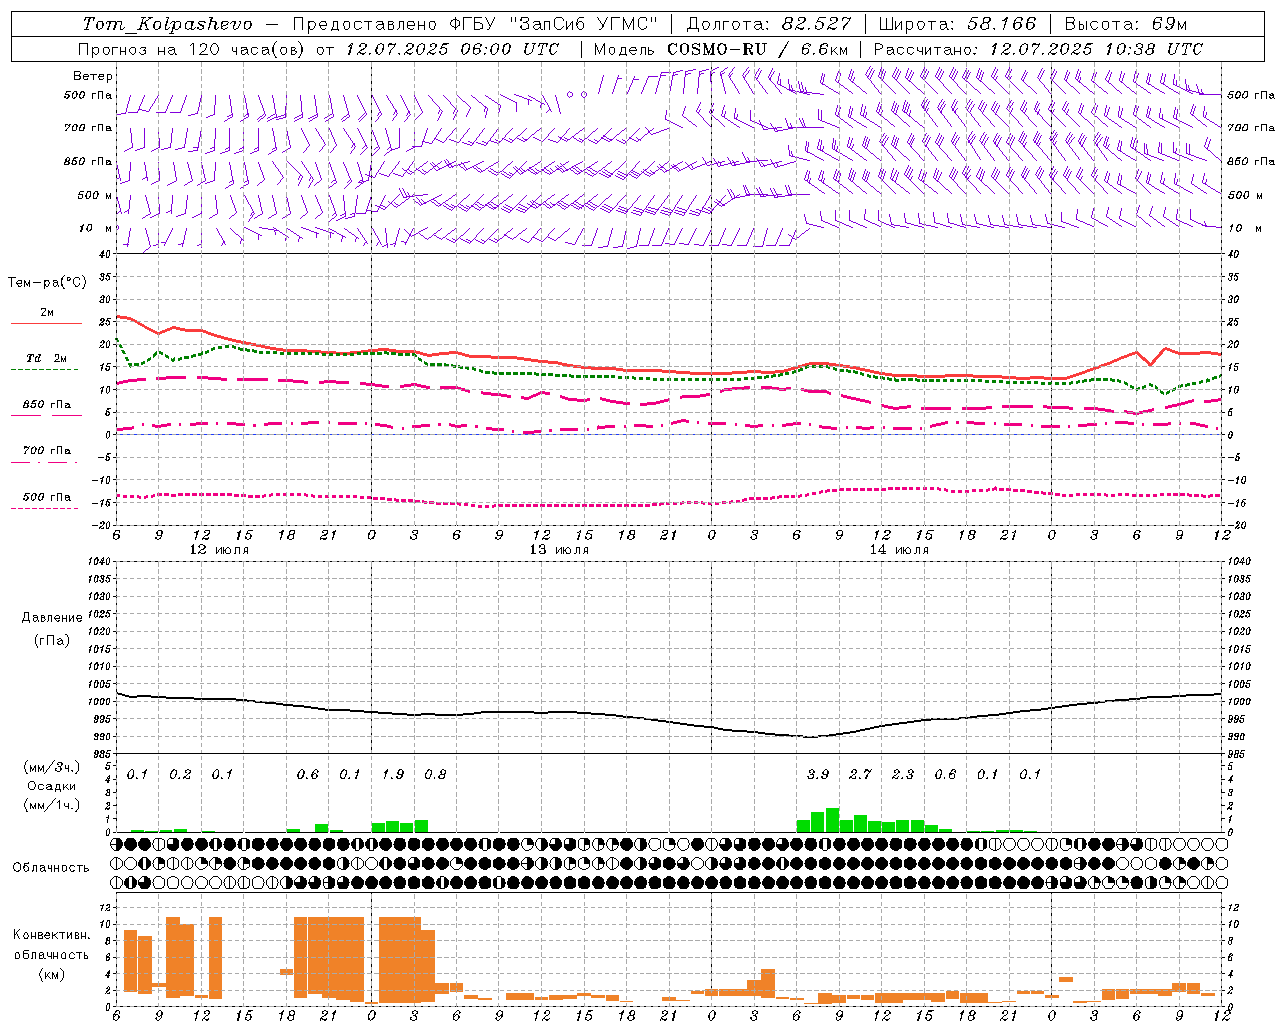Image resolution: width=1280 pixels, height=1024 pixels.
Task: Click the Осадки precipitation label
Action: pos(52,786)
